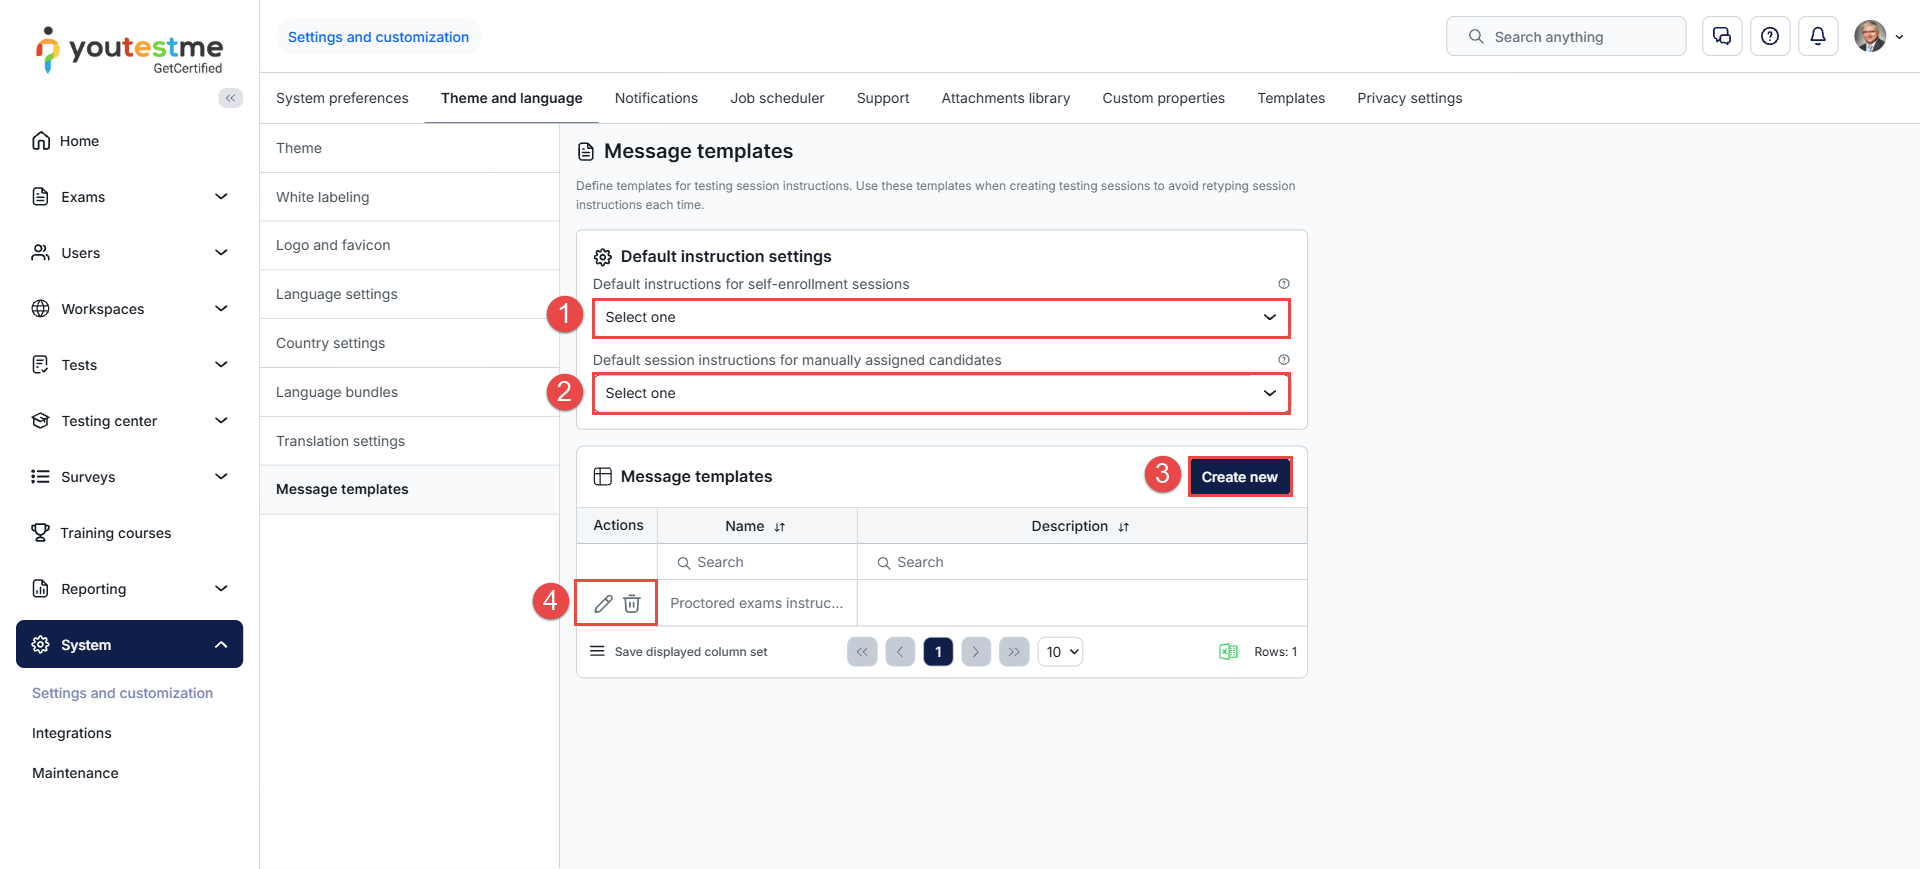The width and height of the screenshot is (1920, 869).
Task: Click the Search anything field
Action: pyautogui.click(x=1566, y=36)
